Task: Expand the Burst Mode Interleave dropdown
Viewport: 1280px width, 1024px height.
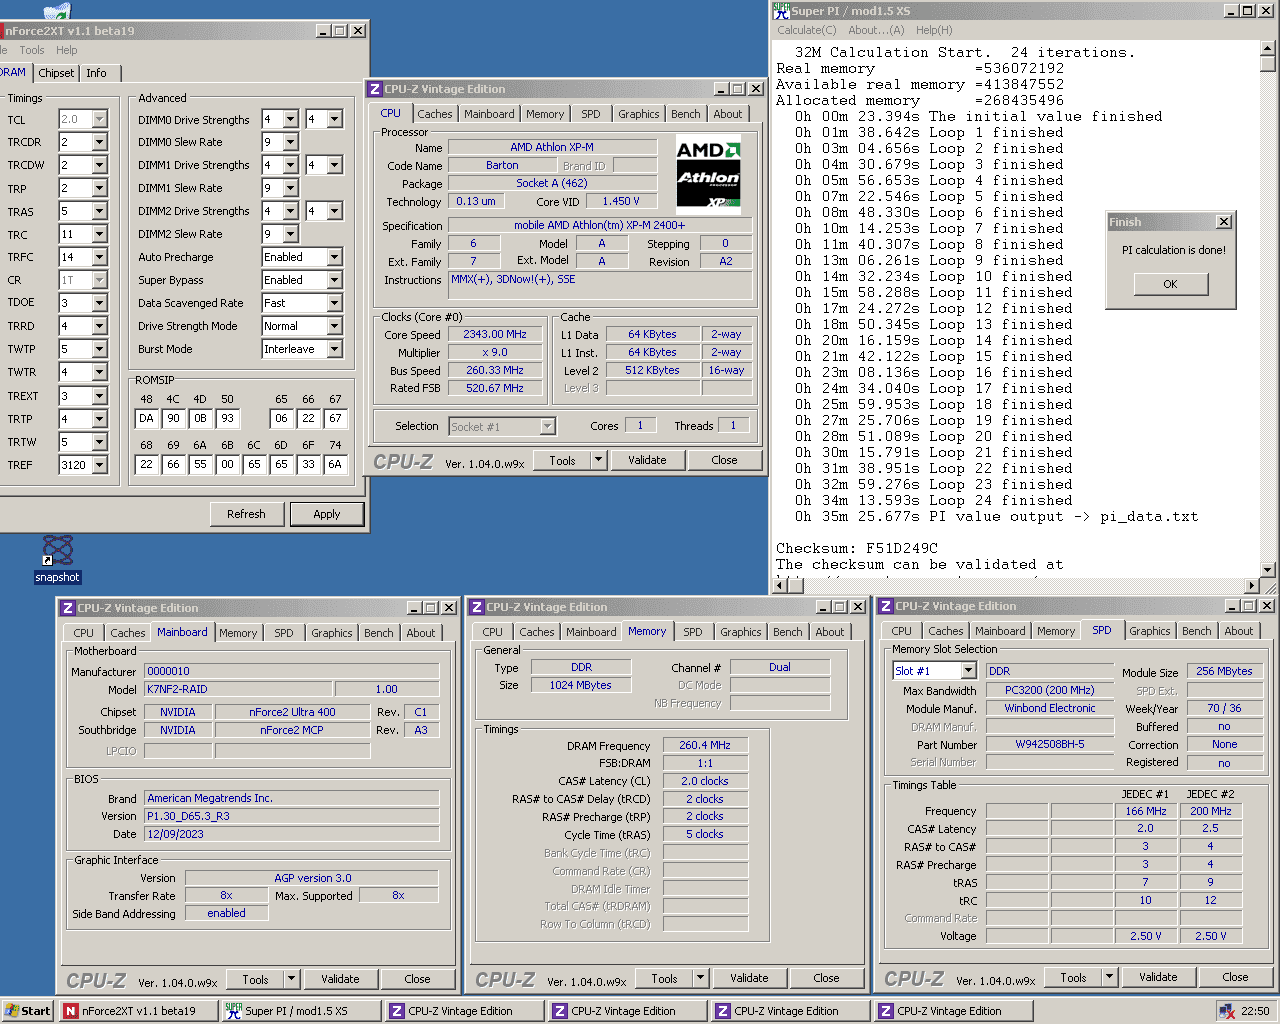Action: point(334,349)
